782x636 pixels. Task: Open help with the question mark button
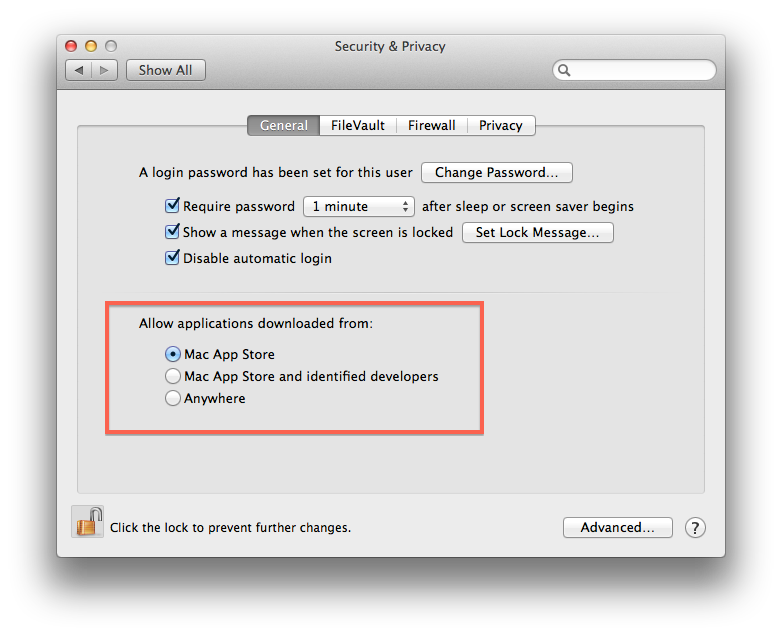(695, 528)
